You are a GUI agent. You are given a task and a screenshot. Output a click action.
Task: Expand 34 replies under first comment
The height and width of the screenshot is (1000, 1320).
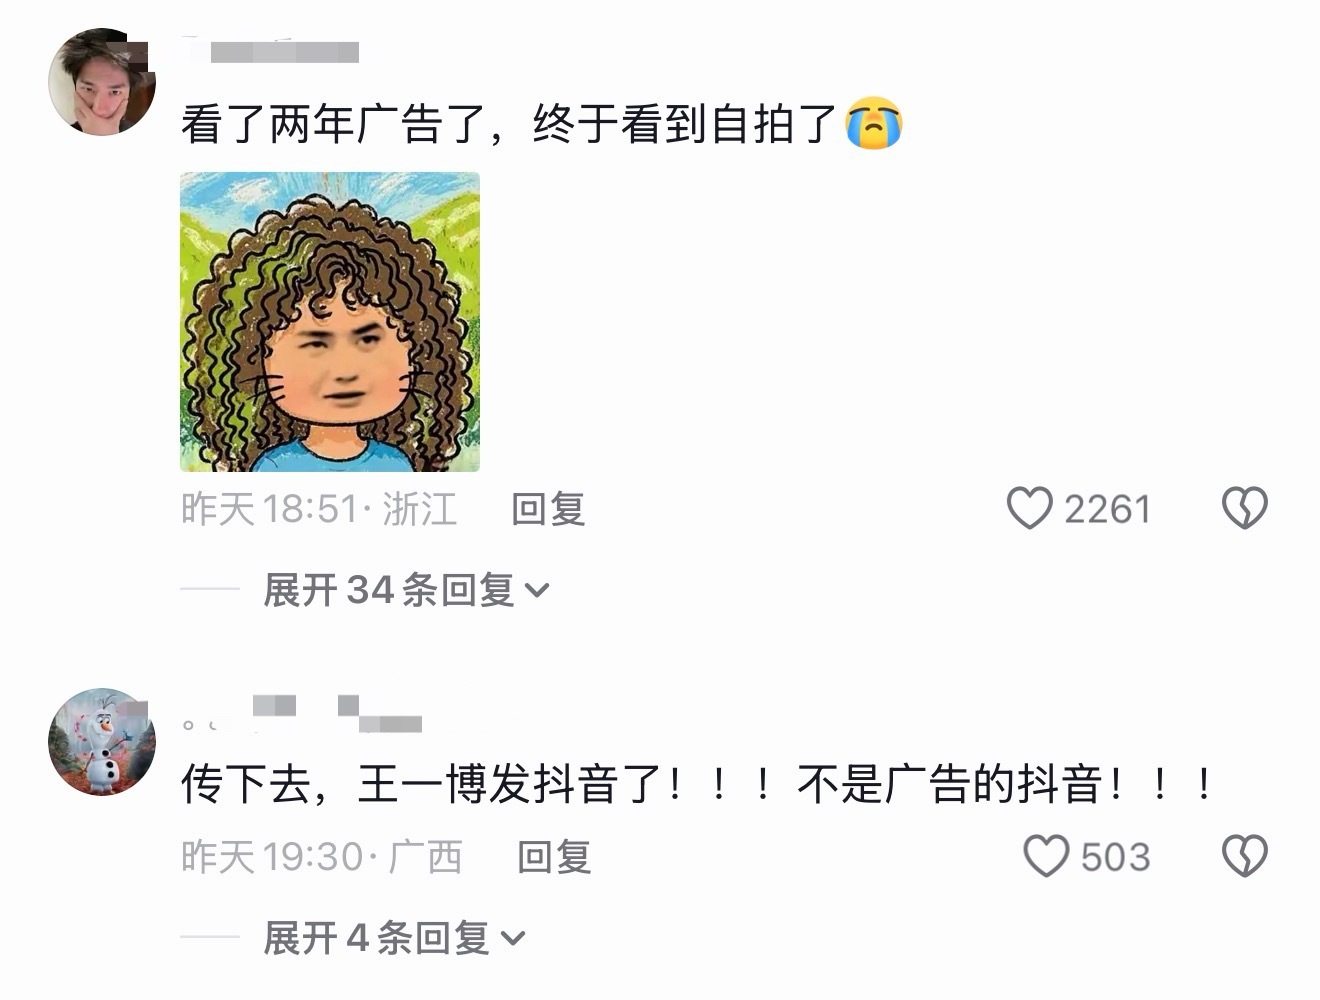point(406,590)
